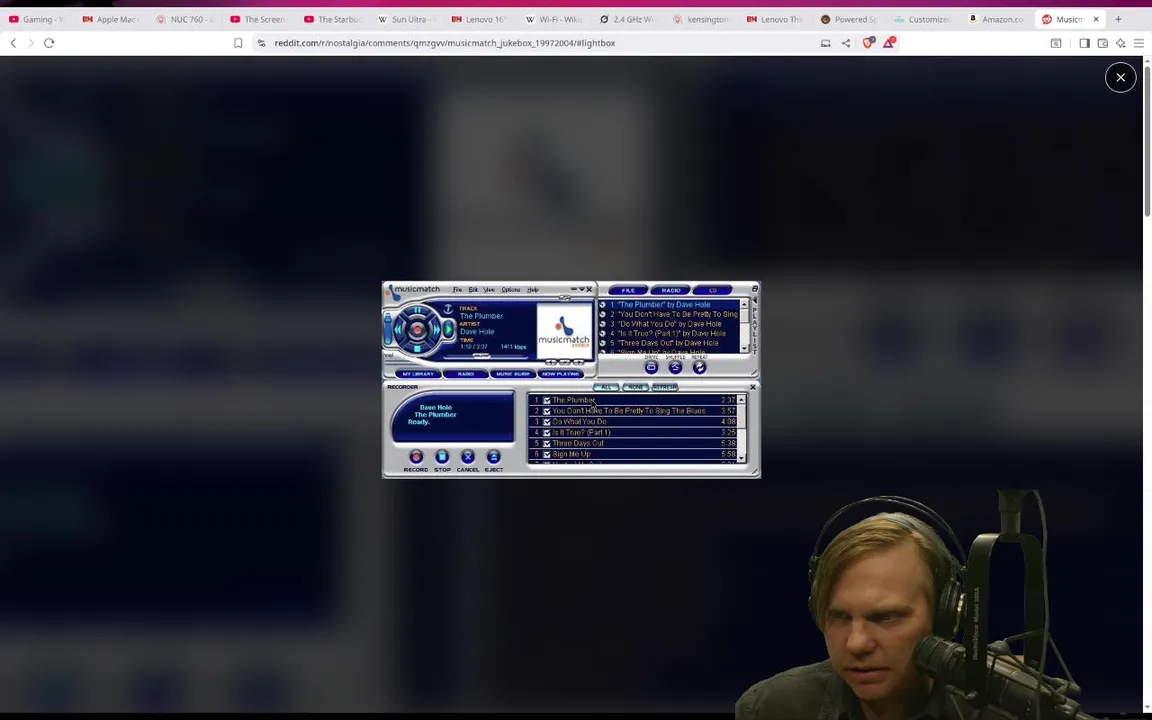Viewport: 1152px width, 720px height.
Task: Stop playback with the dial's square button
Action: click(417, 348)
